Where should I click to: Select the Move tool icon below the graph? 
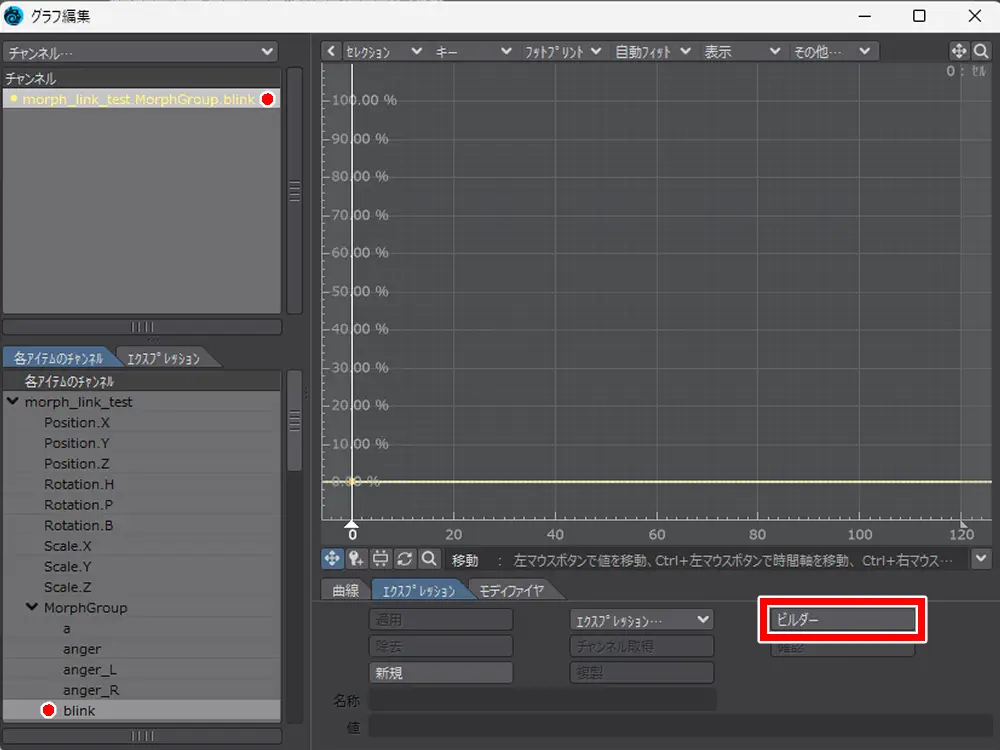(332, 559)
